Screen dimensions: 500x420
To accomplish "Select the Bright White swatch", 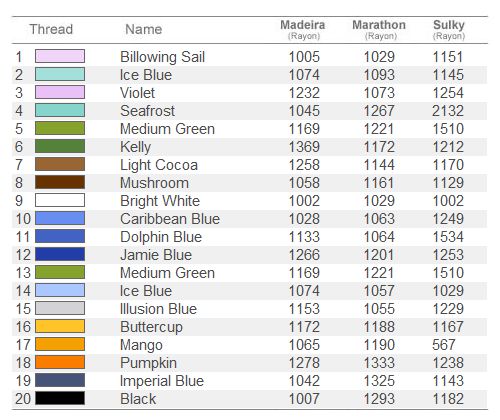I will pyautogui.click(x=60, y=200).
